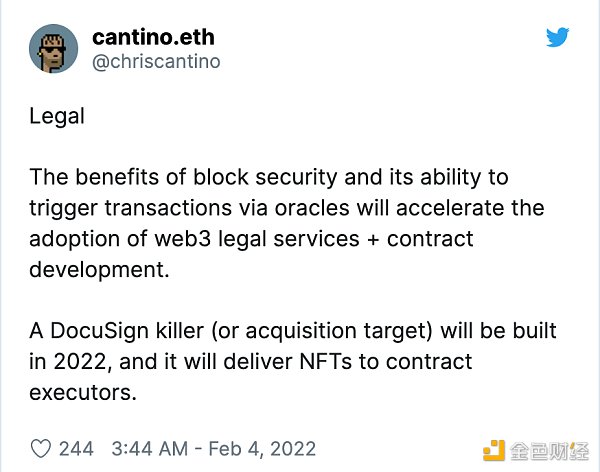Click the yellow watermark logo icon
The width and height of the screenshot is (600, 472).
coord(494,451)
